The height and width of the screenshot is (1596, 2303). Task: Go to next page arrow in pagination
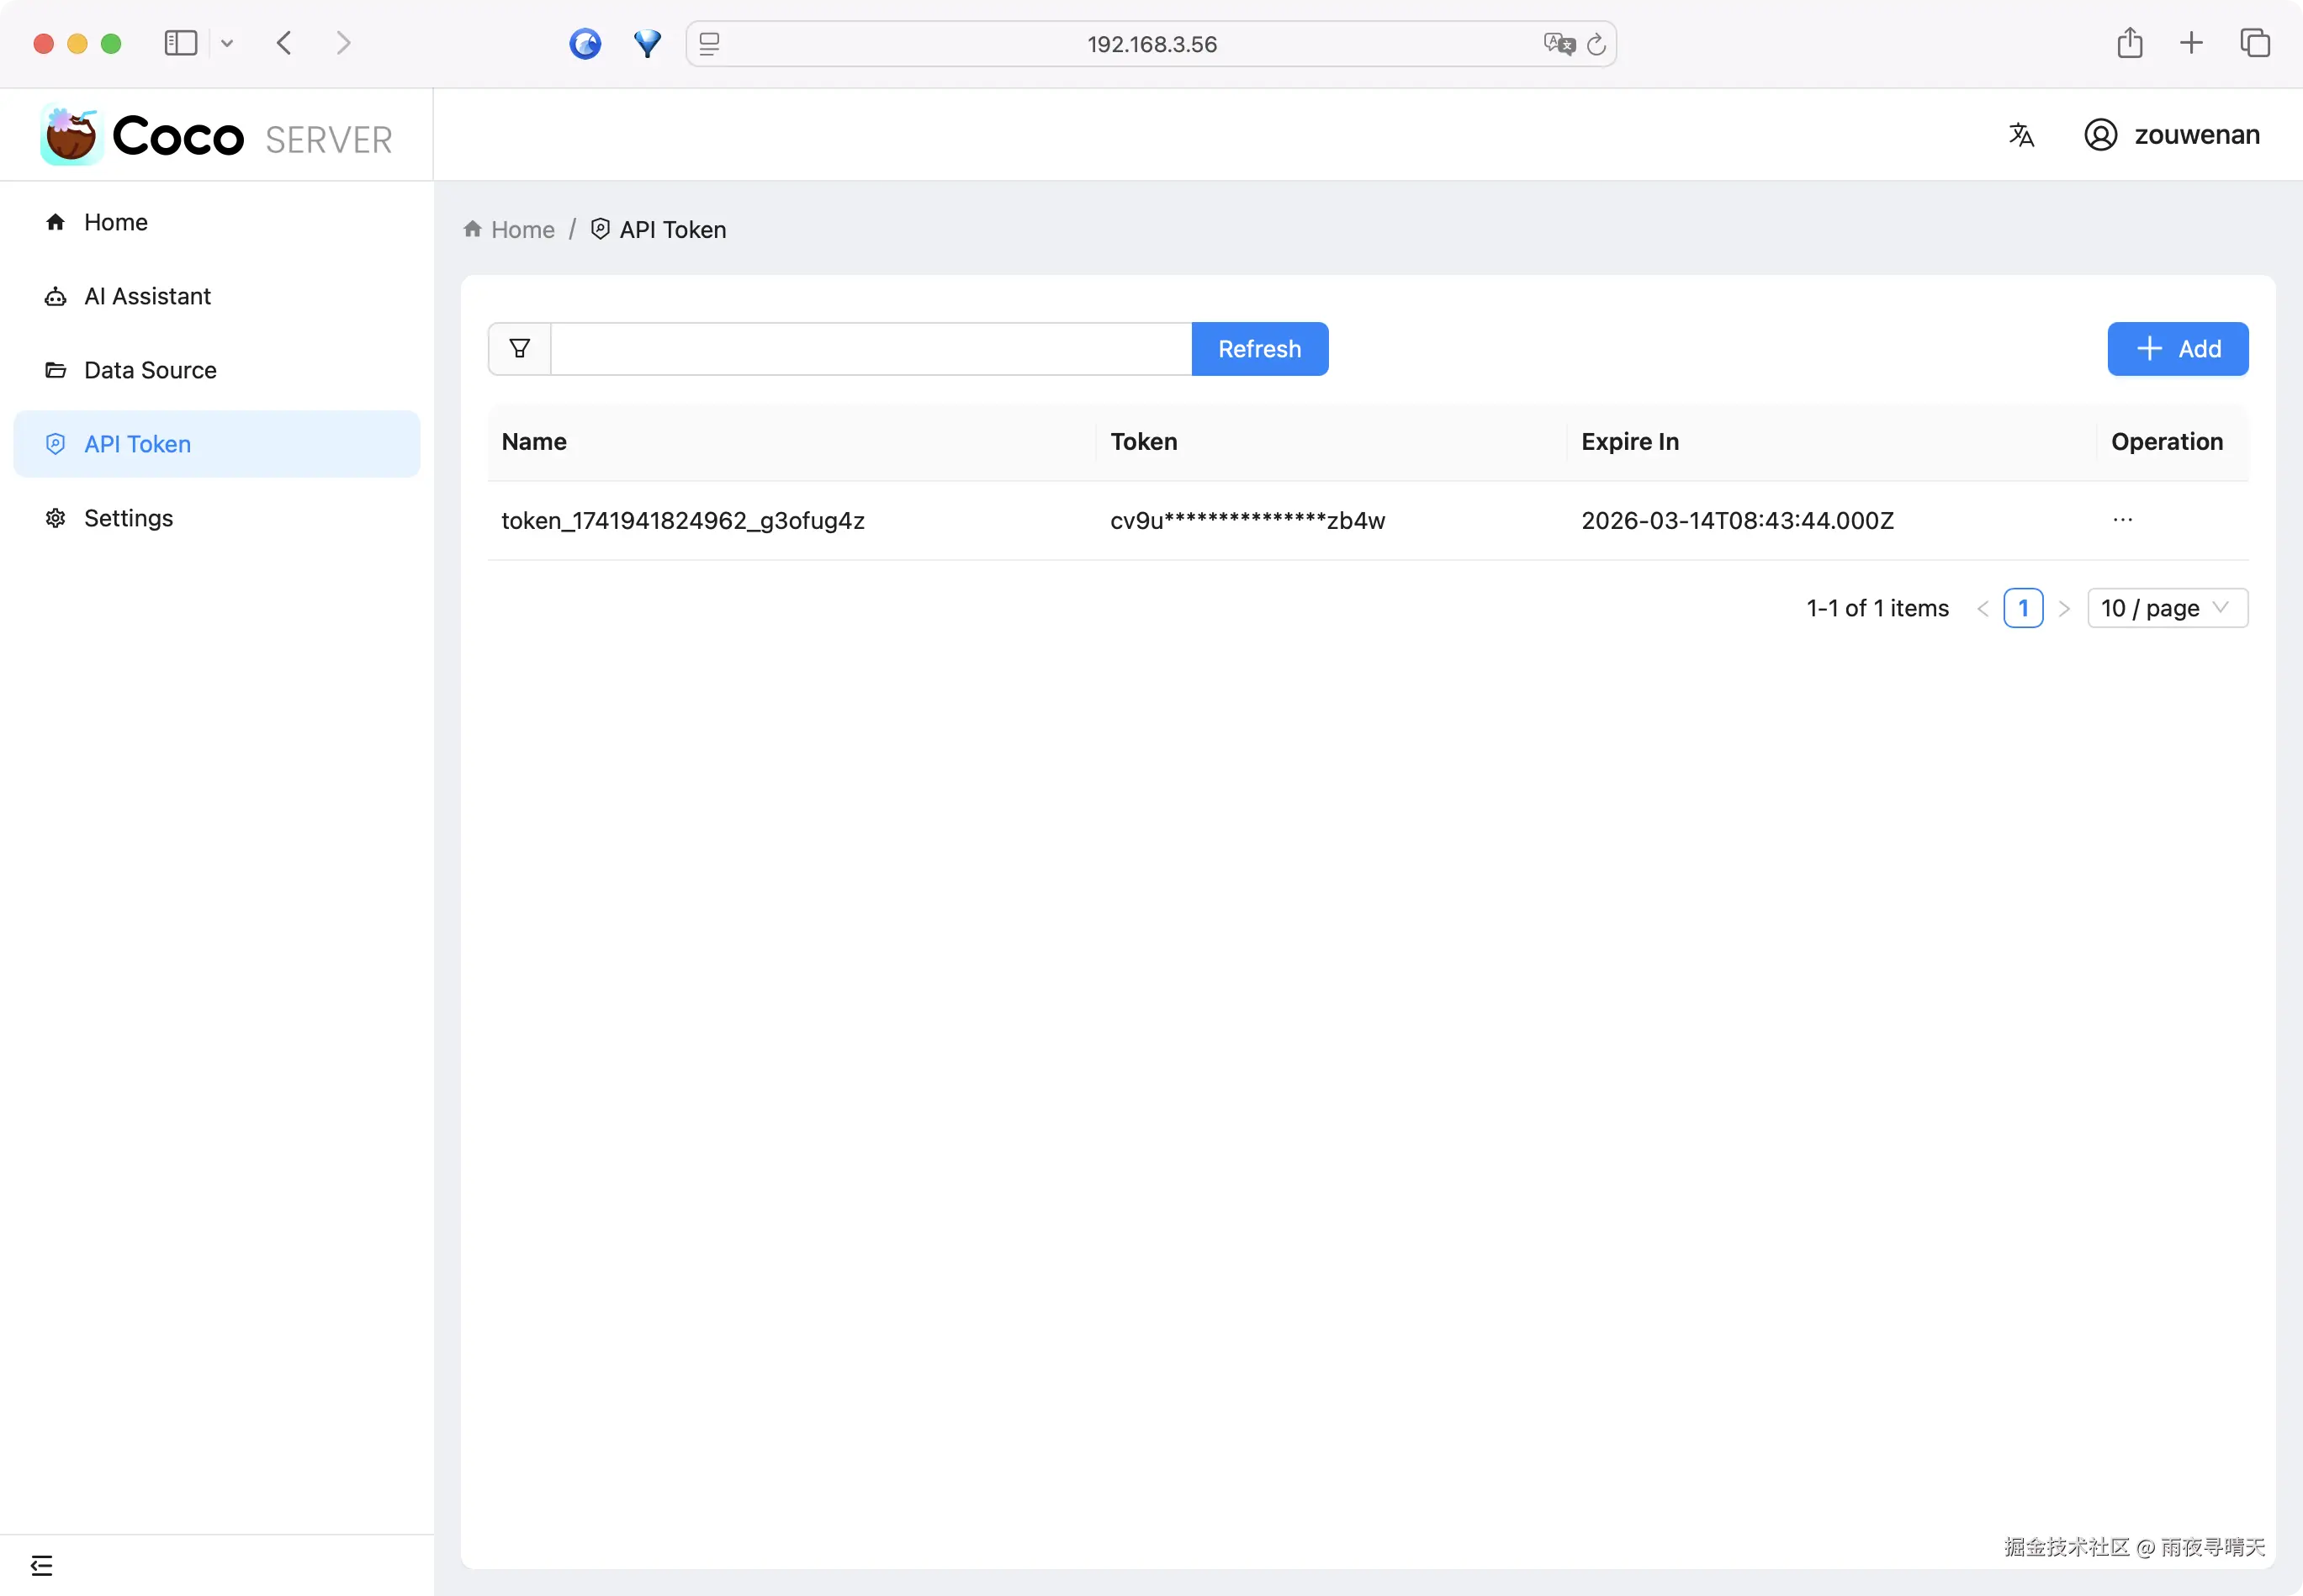(2064, 608)
